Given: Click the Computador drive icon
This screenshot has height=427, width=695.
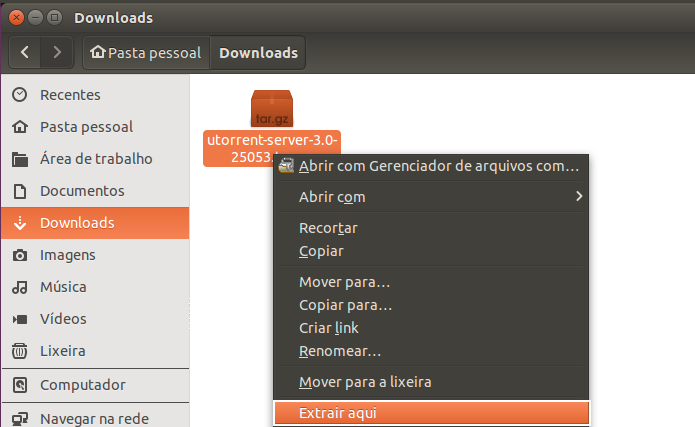Looking at the screenshot, I should pyautogui.click(x=20, y=385).
